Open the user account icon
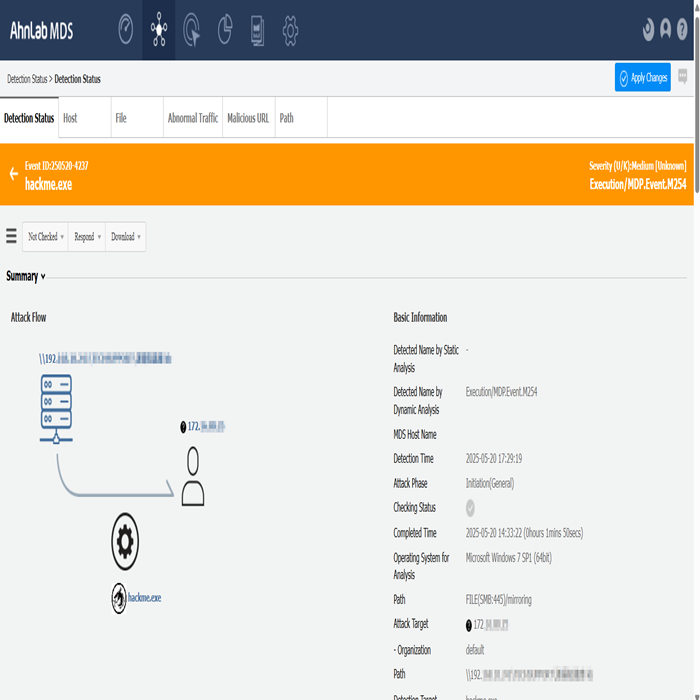 tap(665, 29)
